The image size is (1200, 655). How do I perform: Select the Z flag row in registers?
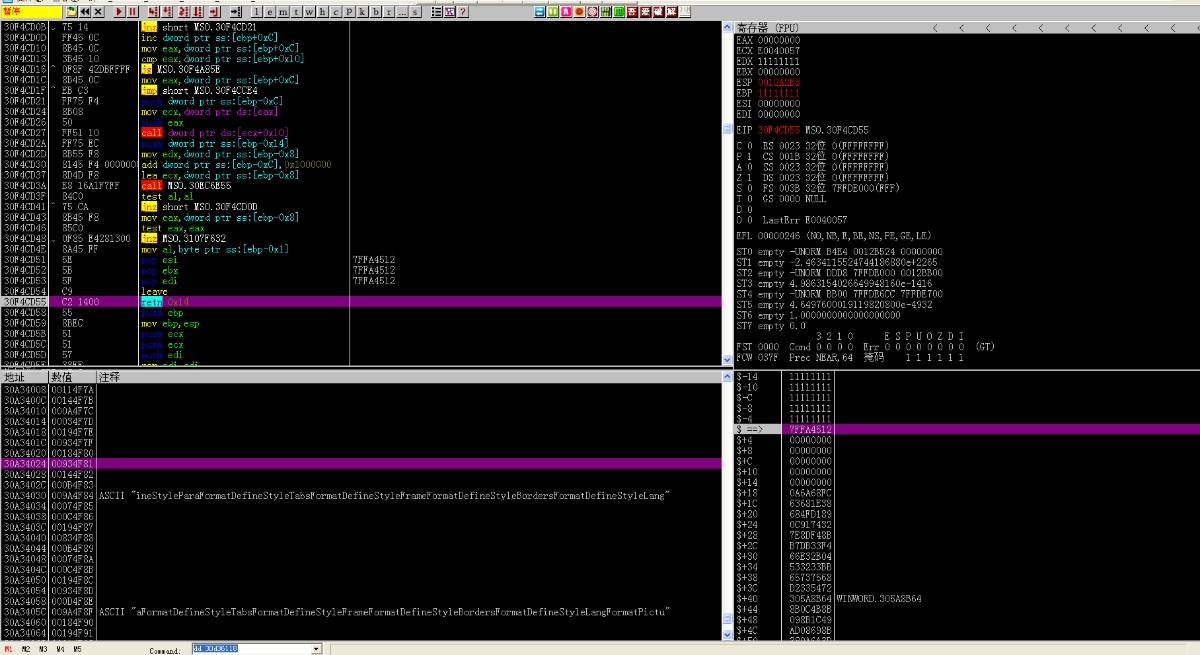pyautogui.click(x=812, y=176)
